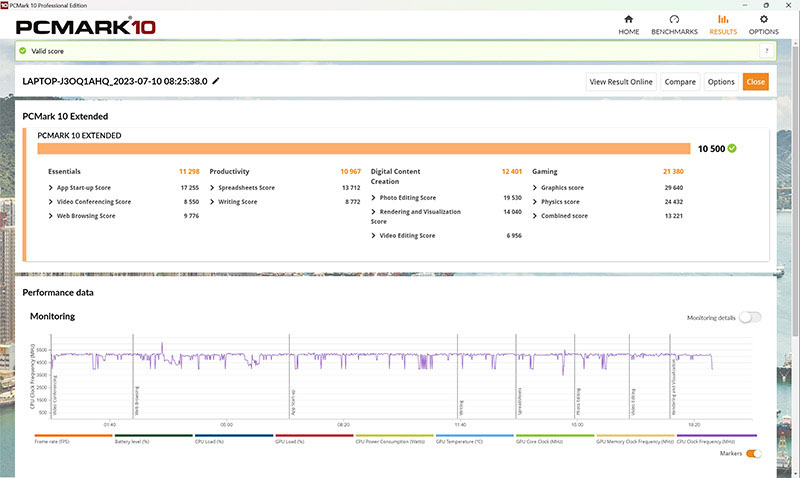This screenshot has height=478, width=800.
Task: Click Digital Content Creation score 12 401
Action: [512, 171]
